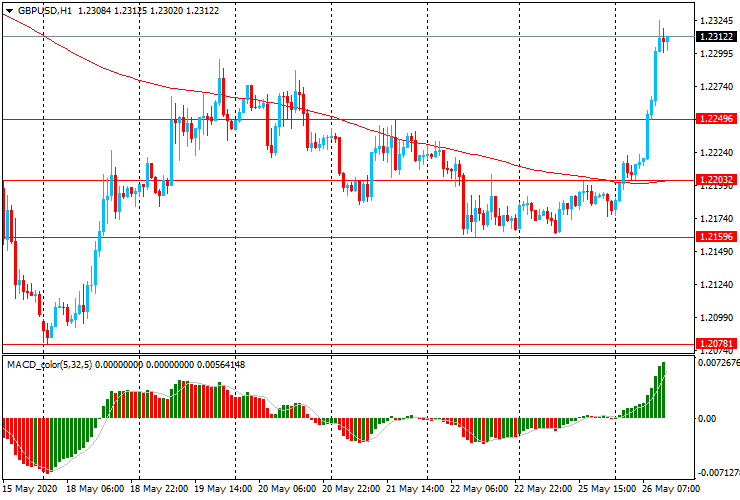
Task: Click the 1.22240 price axis value
Action: [717, 153]
